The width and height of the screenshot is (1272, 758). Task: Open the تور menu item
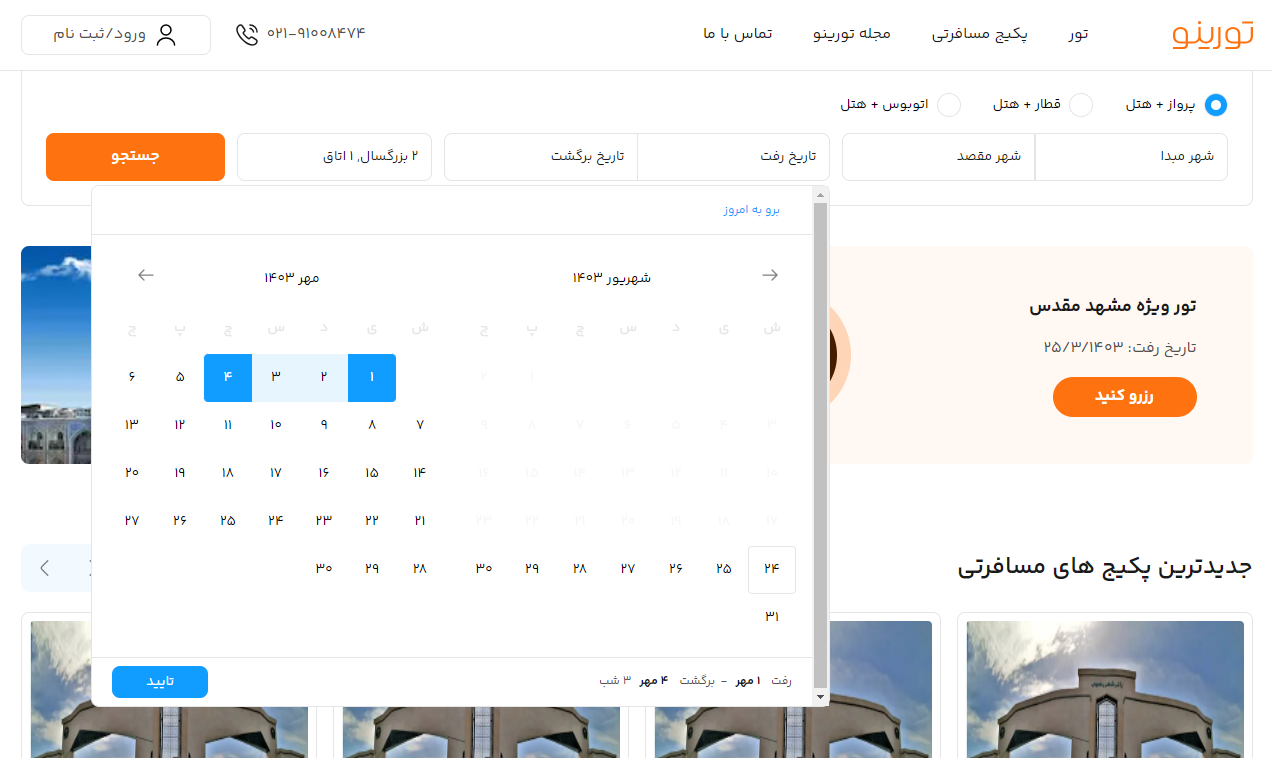pos(1077,34)
